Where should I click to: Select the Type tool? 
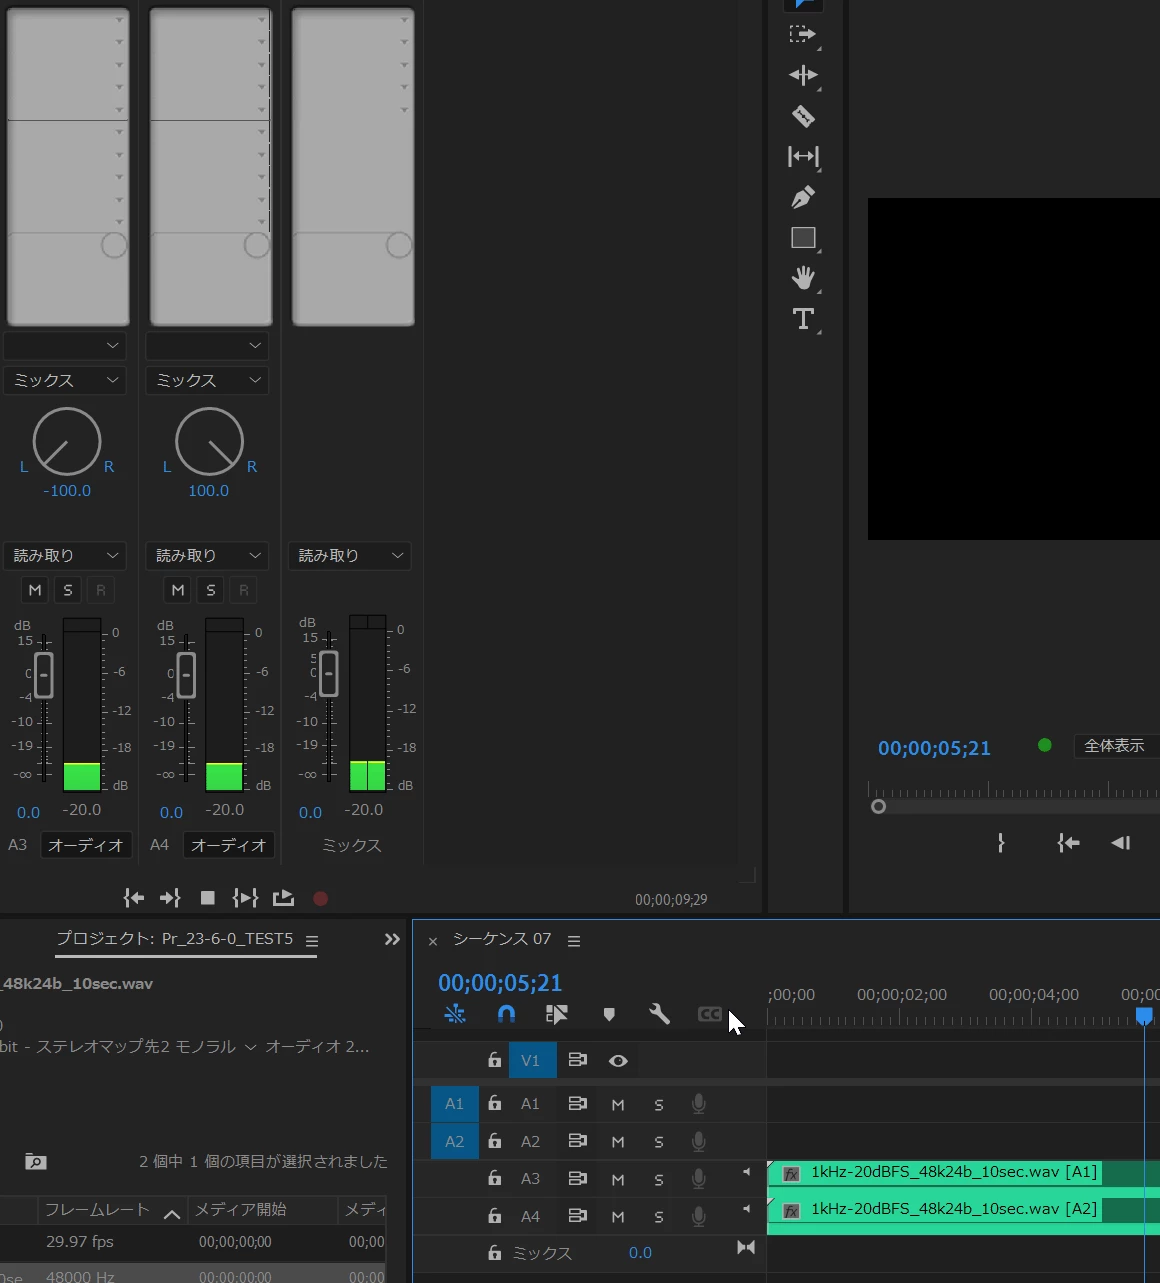point(803,319)
